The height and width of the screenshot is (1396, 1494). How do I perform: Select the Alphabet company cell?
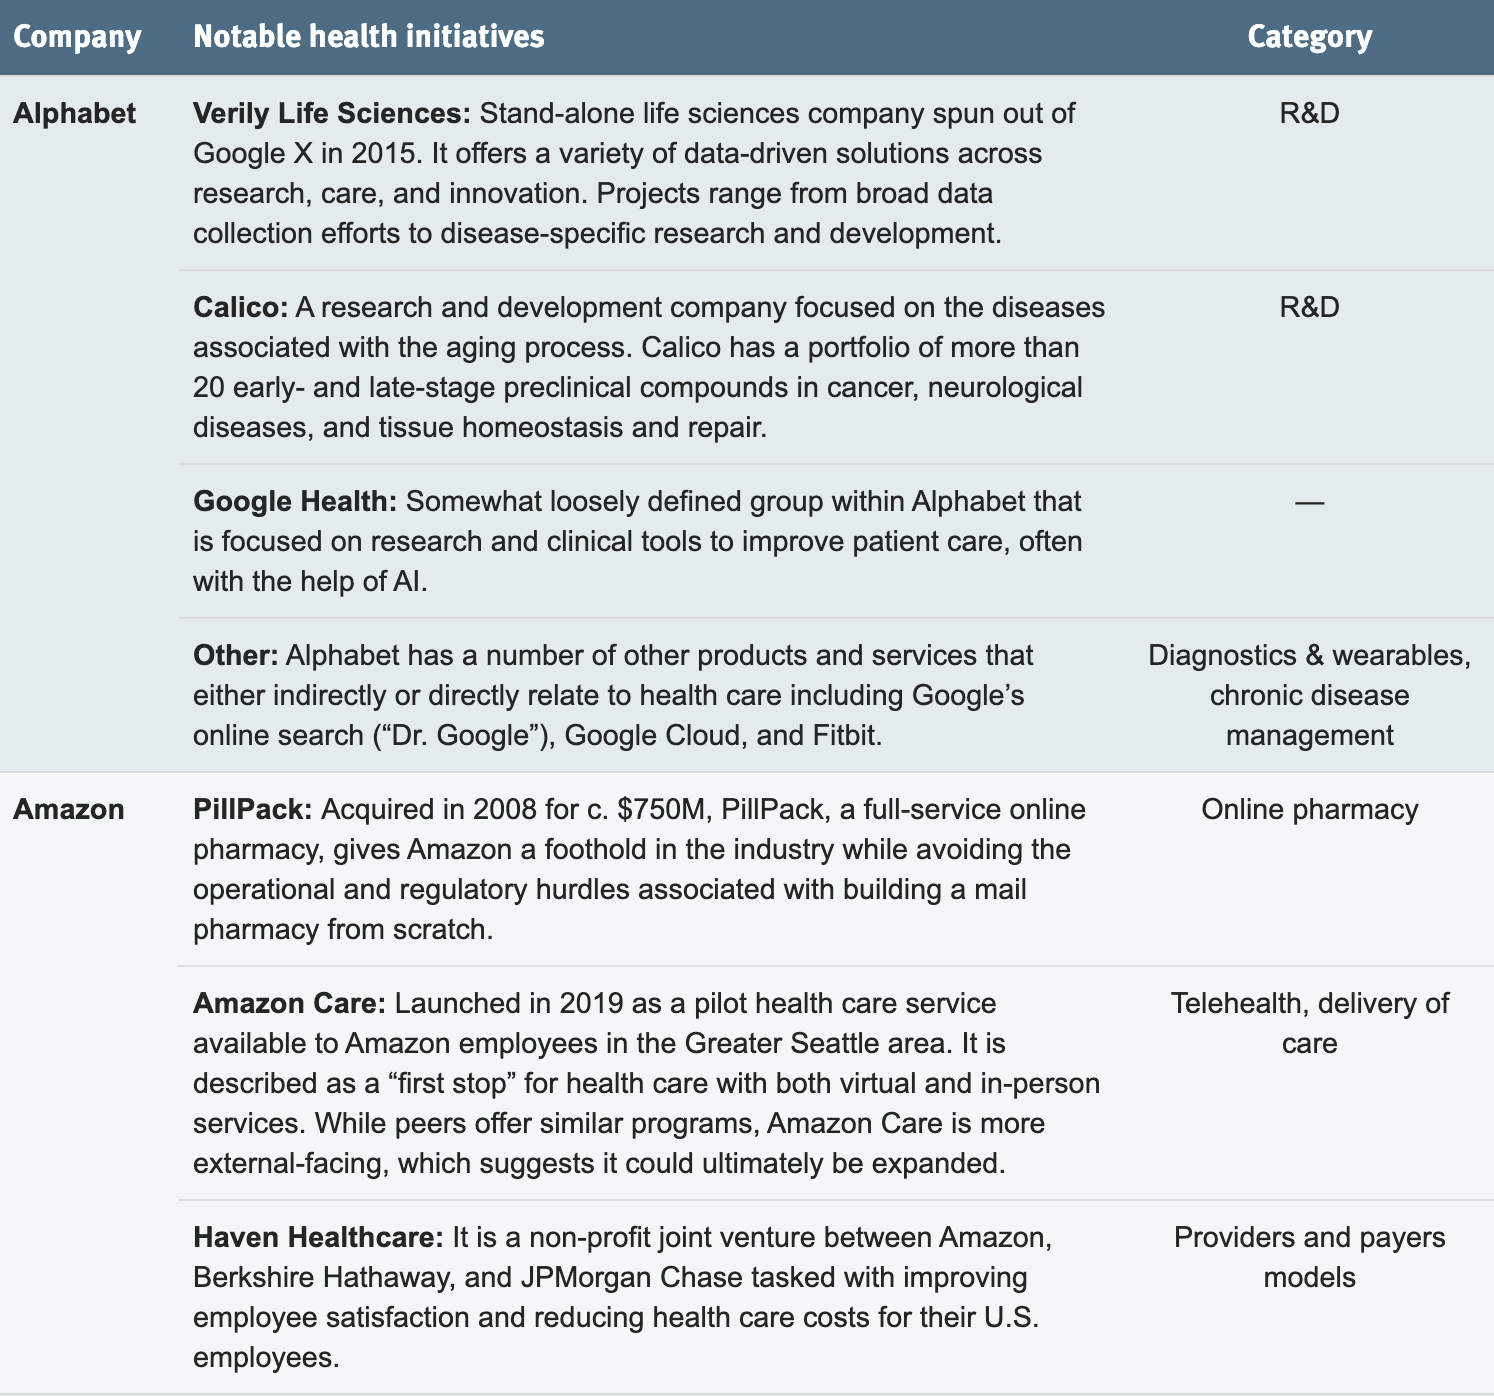click(x=74, y=113)
